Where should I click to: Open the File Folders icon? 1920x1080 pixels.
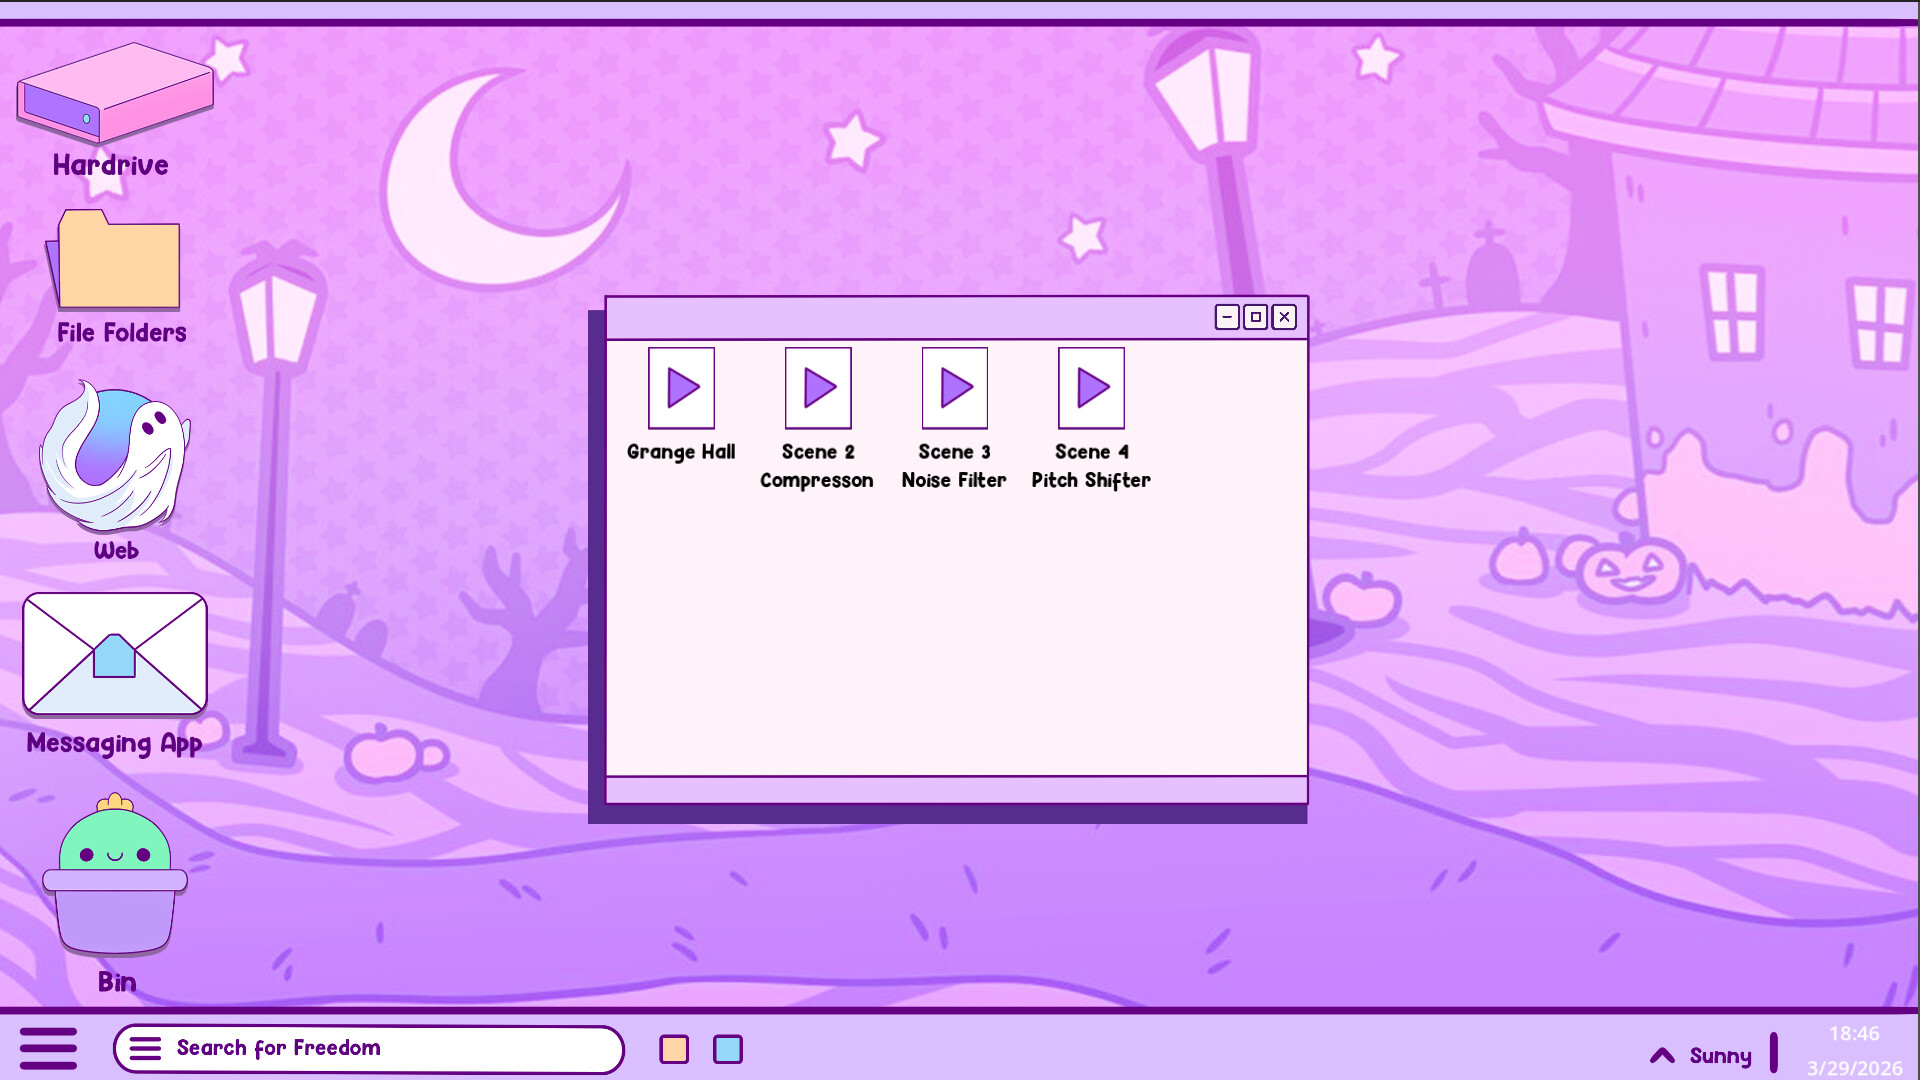[x=118, y=262]
